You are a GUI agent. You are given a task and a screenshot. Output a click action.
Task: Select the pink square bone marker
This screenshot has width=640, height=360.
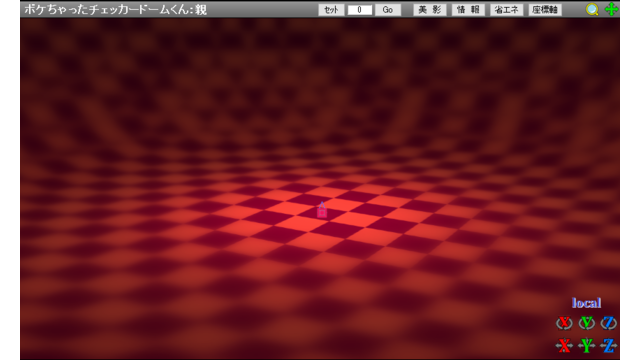coord(322,213)
